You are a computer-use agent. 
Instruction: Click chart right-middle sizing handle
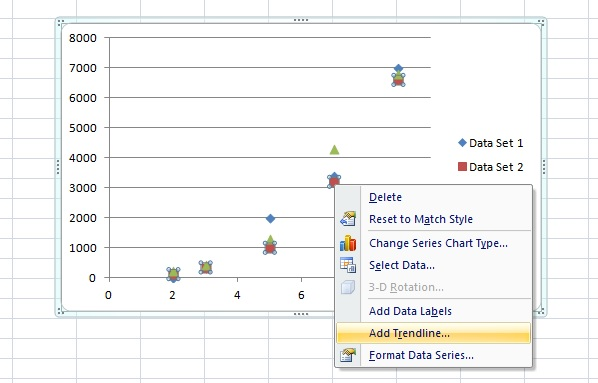point(544,167)
